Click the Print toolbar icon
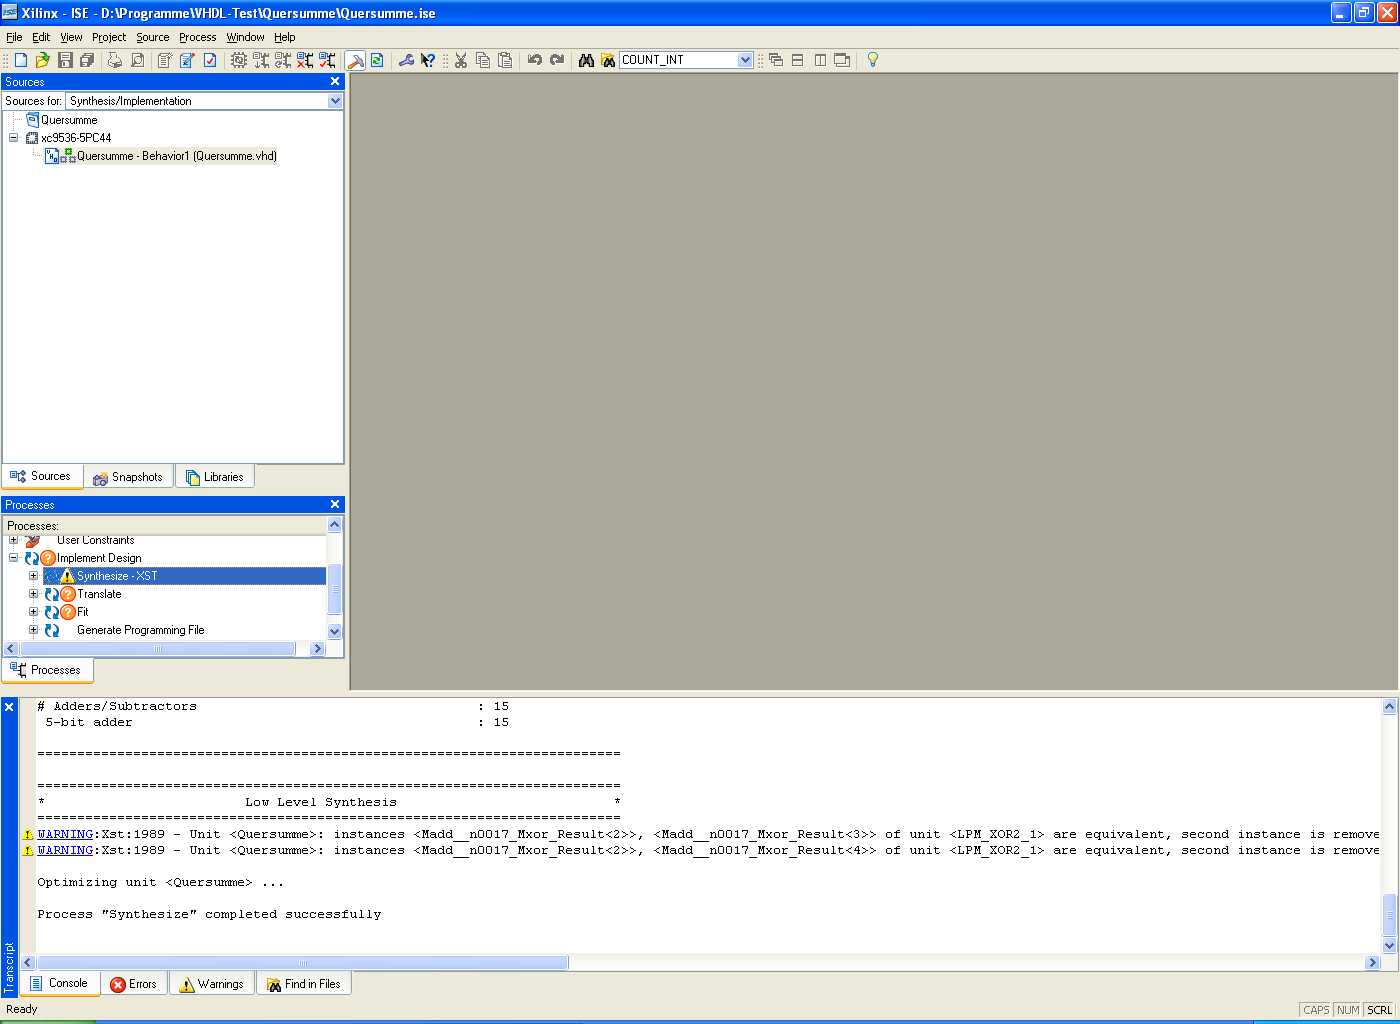Screen dimensions: 1400x1024 point(115,60)
